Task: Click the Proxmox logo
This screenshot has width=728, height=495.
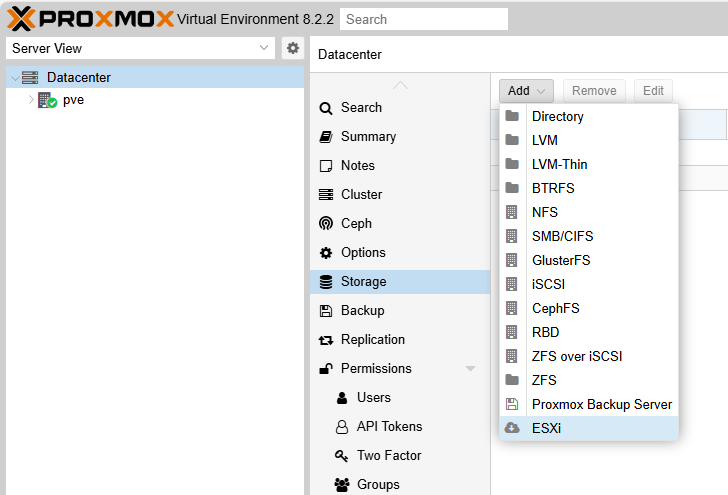Action: coord(91,19)
